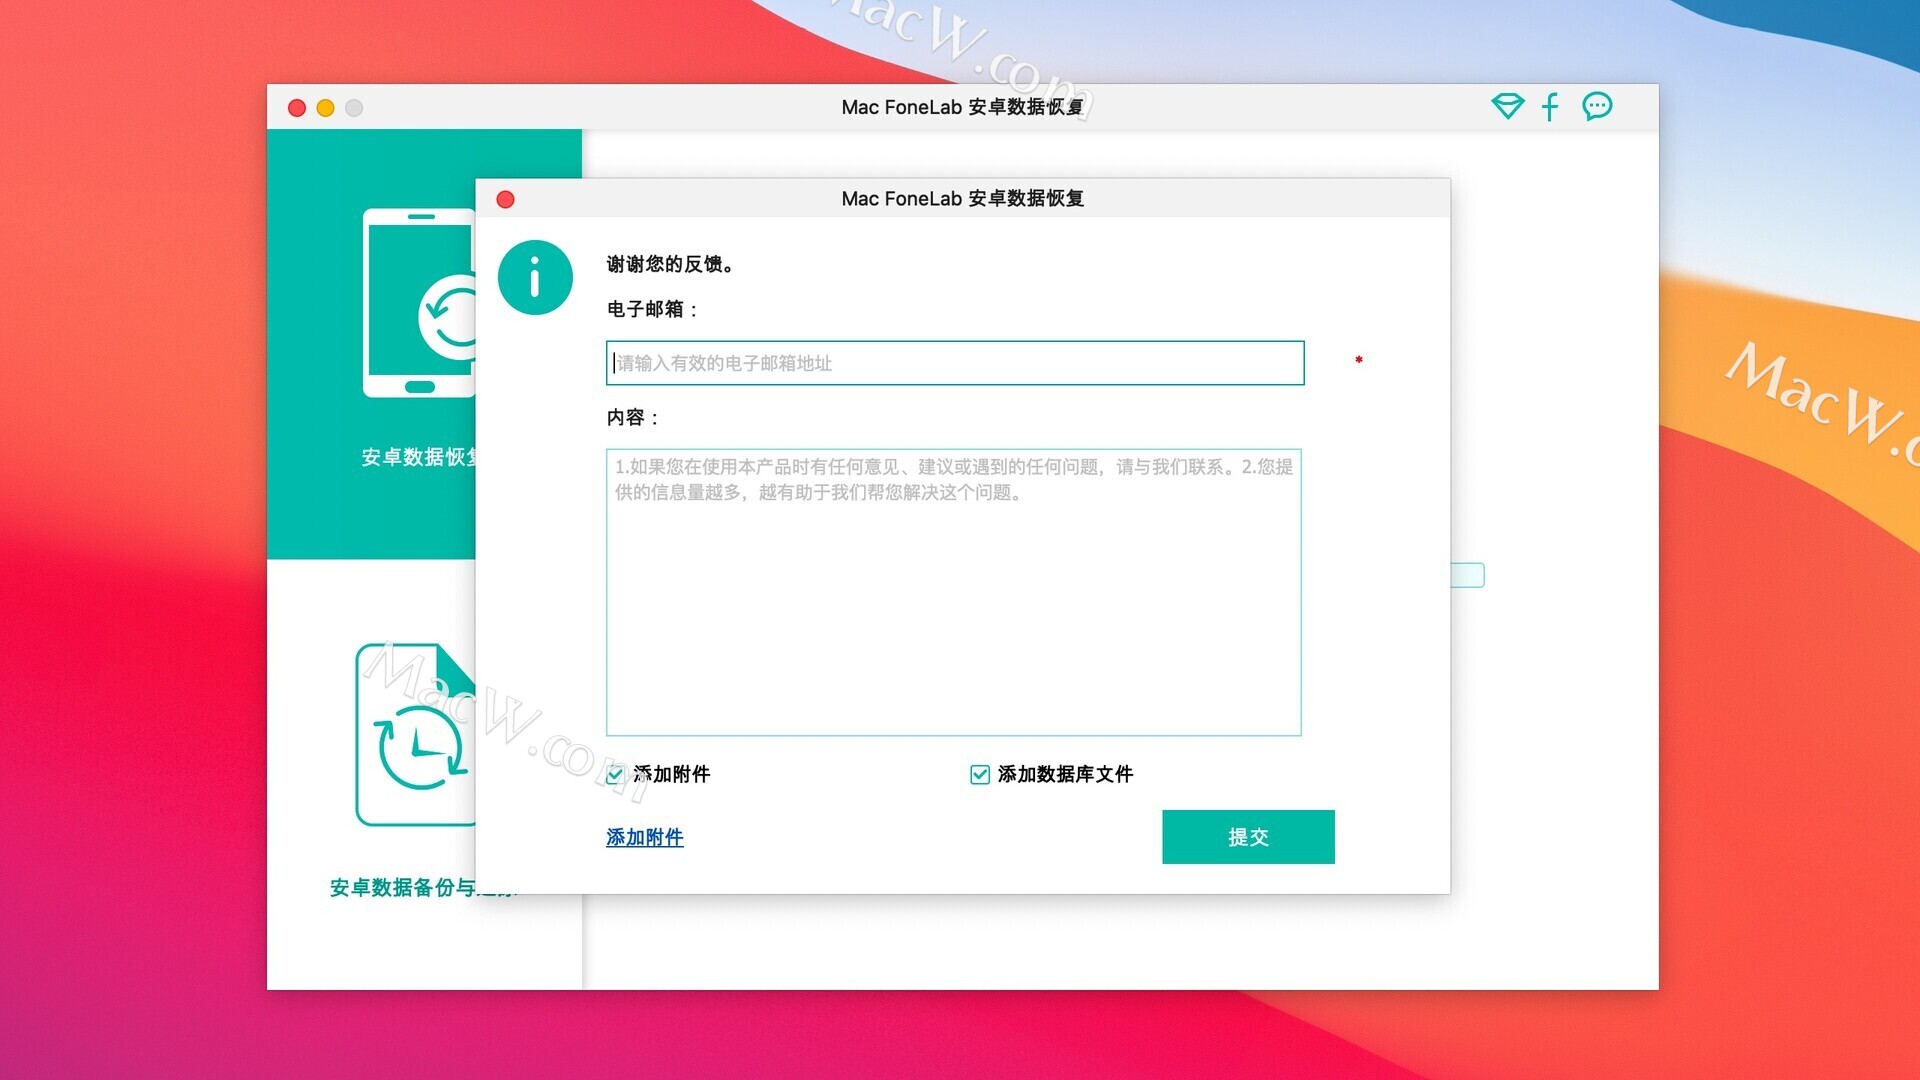
Task: Focus the feedback content text area
Action: pos(954,592)
